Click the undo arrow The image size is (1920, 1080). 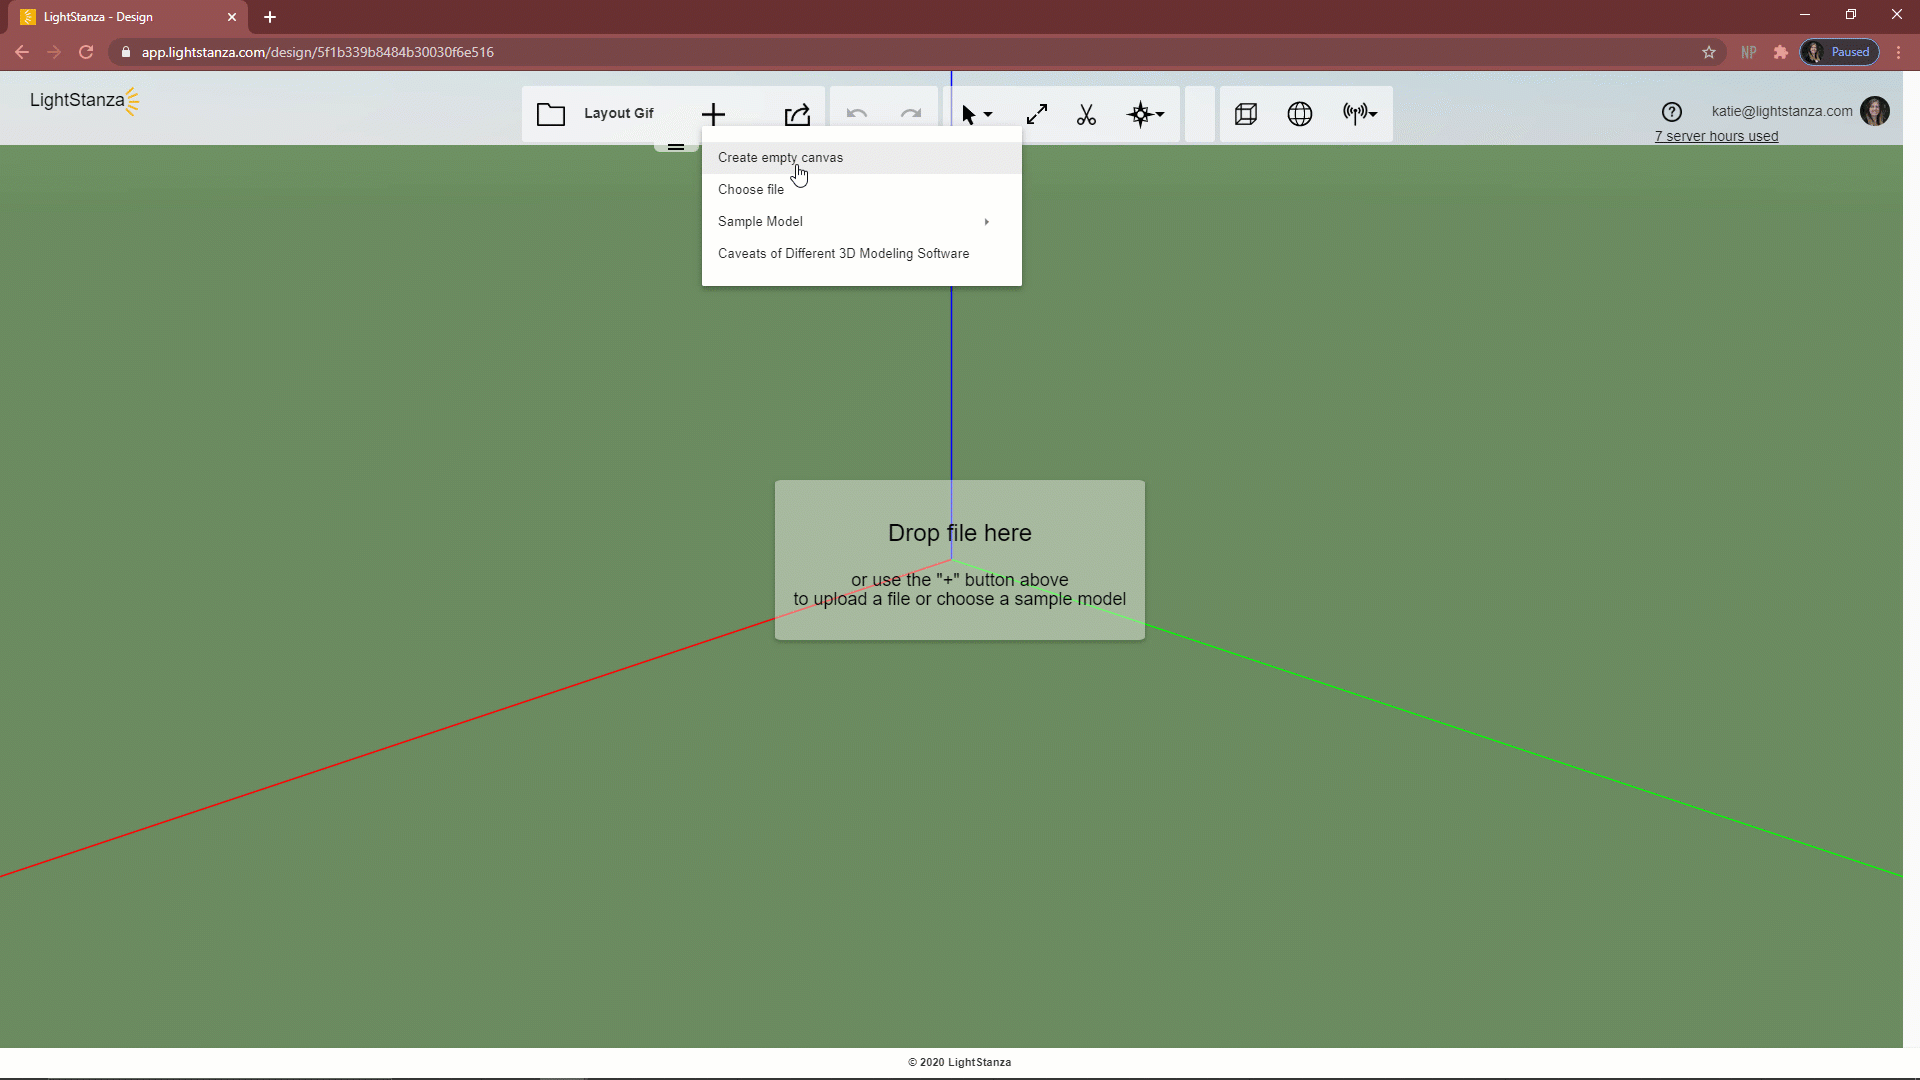coord(857,114)
